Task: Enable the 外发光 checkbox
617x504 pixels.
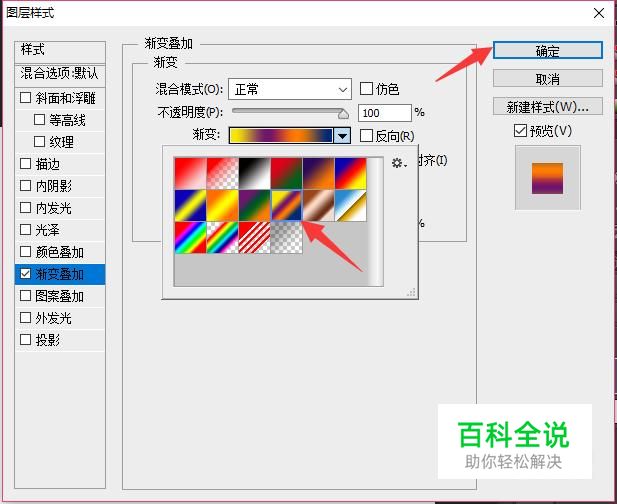Action: click(x=26, y=318)
